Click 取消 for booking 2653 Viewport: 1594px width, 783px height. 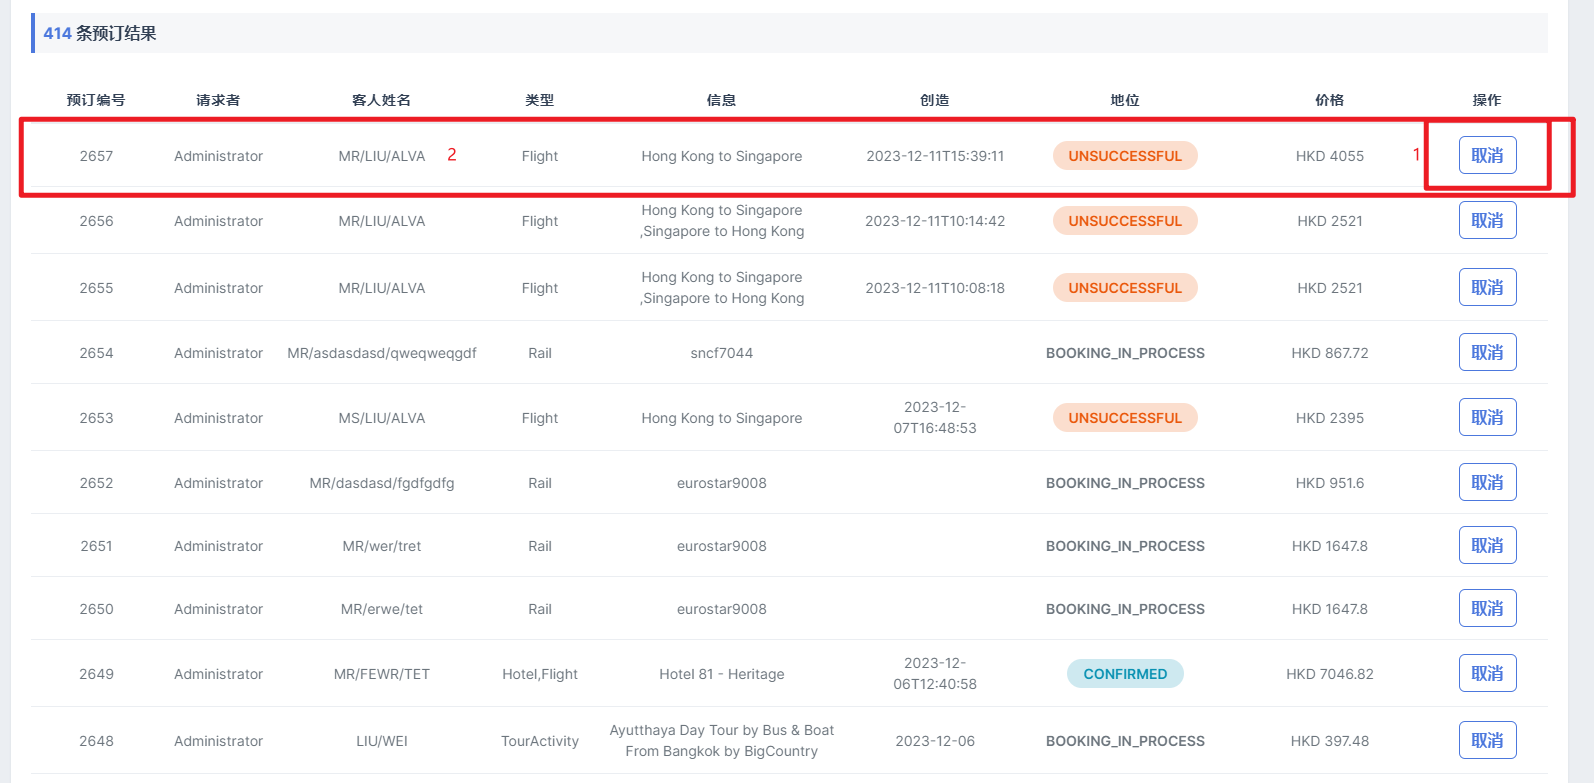tap(1487, 417)
